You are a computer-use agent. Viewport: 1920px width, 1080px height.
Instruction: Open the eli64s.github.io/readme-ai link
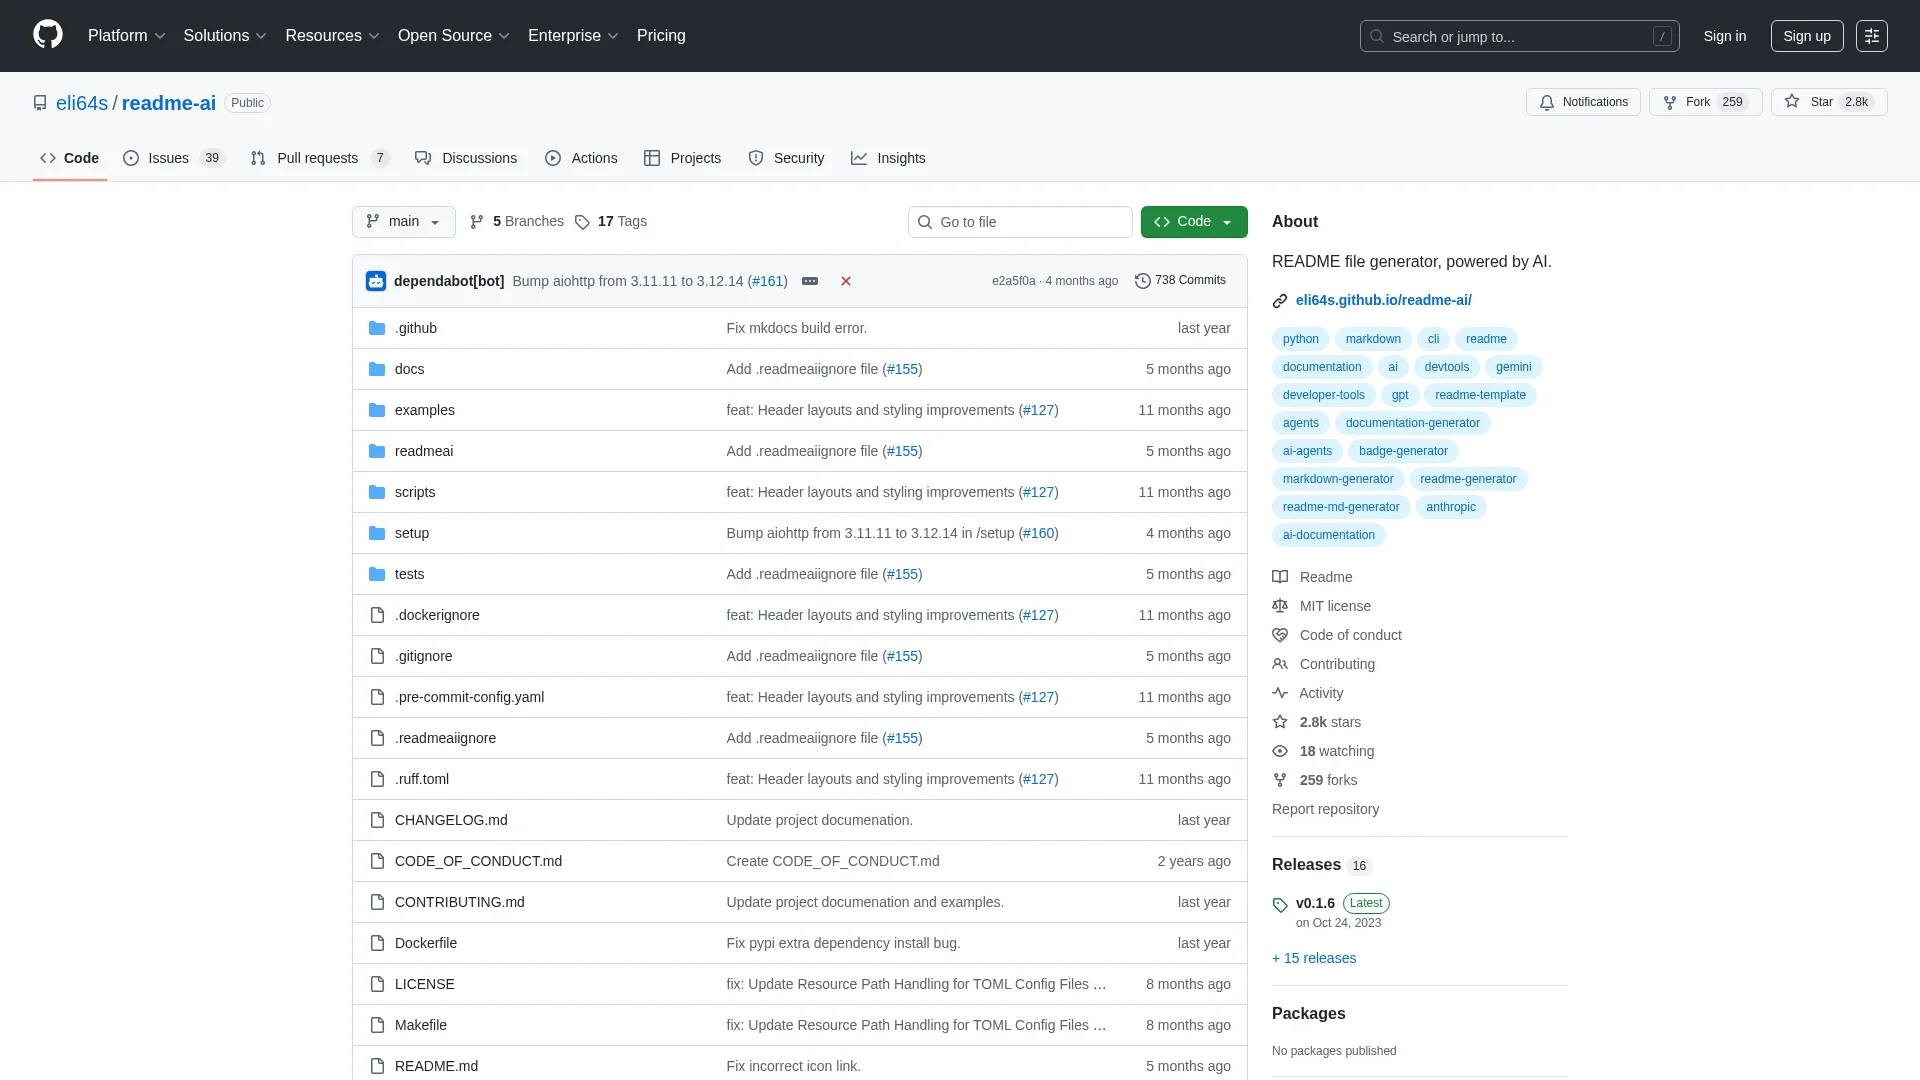1383,300
